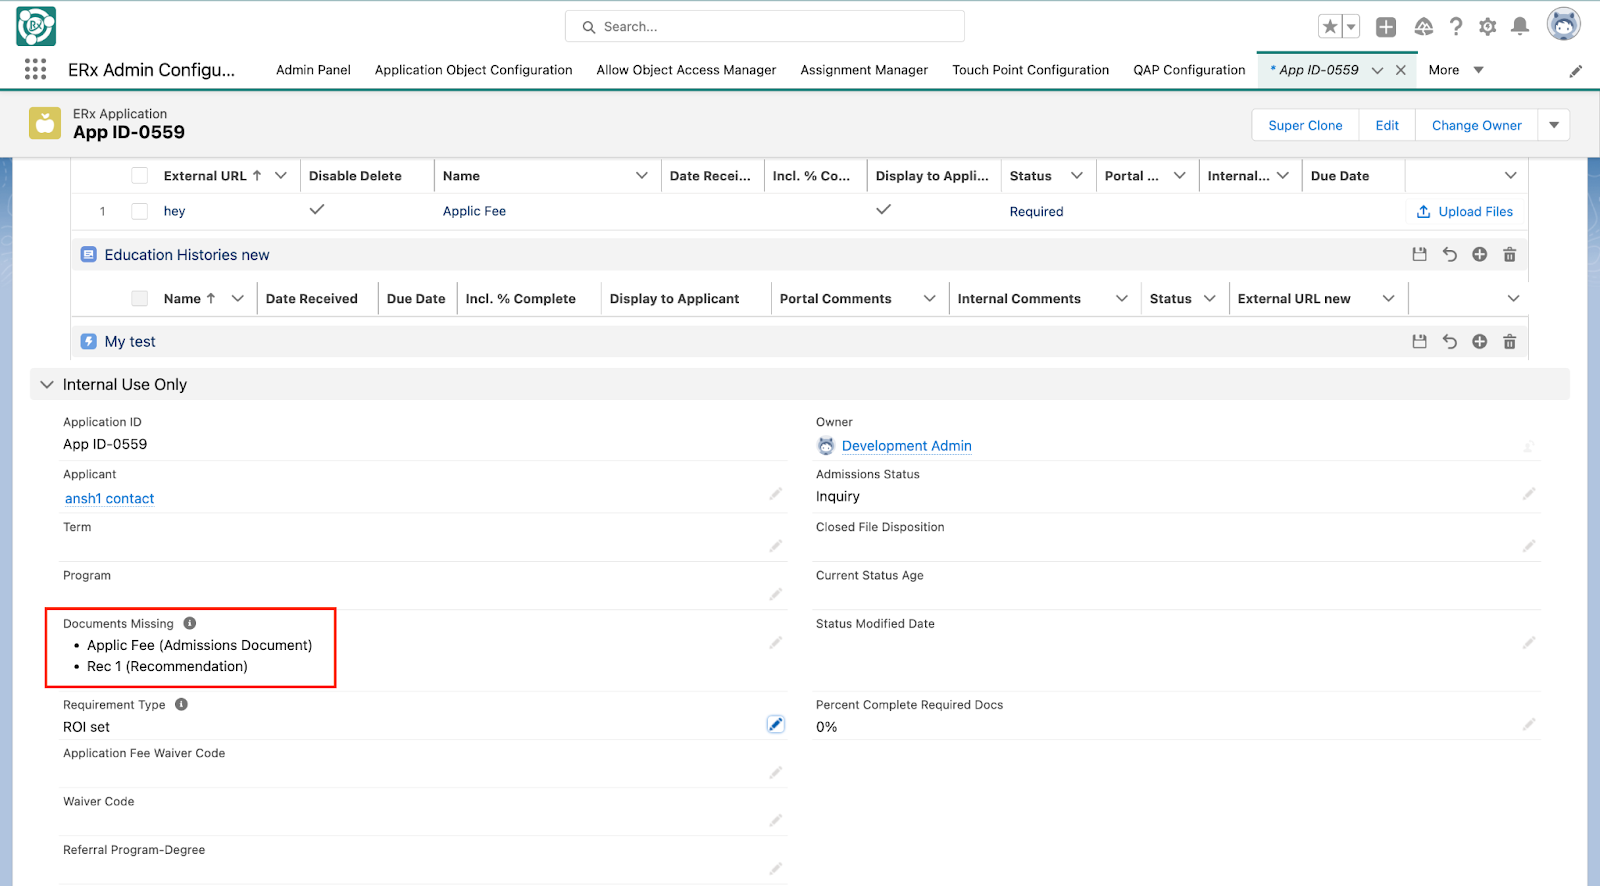
Task: Save the Education Histories new table
Action: [x=1419, y=255]
